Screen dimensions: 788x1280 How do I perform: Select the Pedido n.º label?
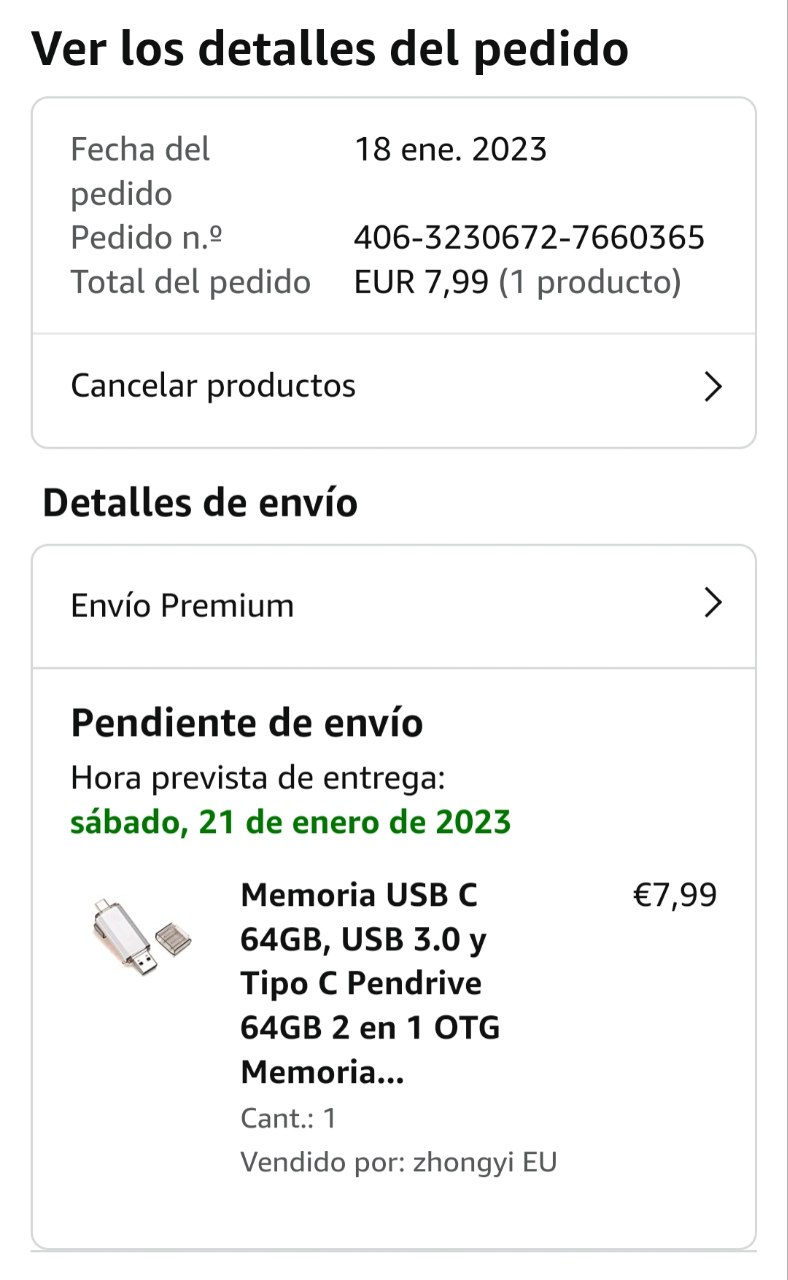[x=146, y=238]
